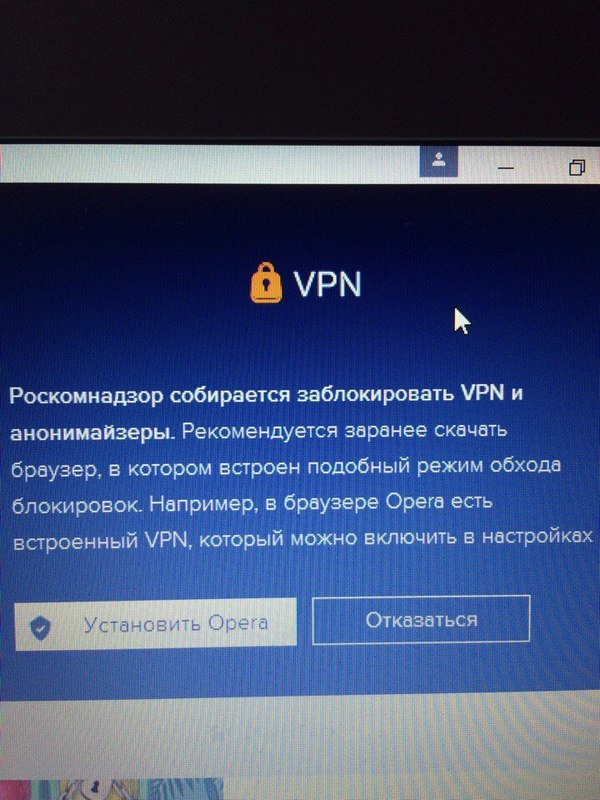Viewport: 600px width, 800px height.
Task: Decline the offer with "Отказаться"
Action: pyautogui.click(x=421, y=619)
